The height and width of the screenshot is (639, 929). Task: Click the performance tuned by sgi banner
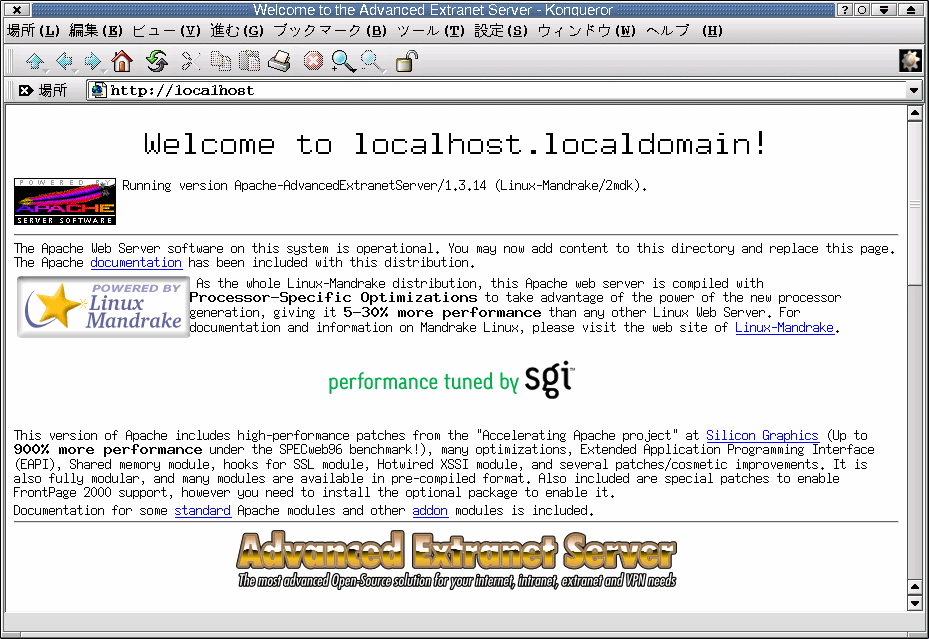[x=451, y=379]
